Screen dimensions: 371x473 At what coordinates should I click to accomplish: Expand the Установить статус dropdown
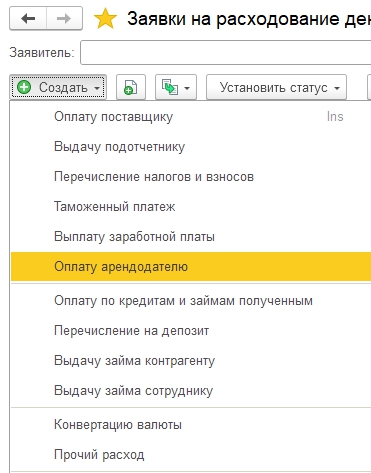(x=276, y=87)
